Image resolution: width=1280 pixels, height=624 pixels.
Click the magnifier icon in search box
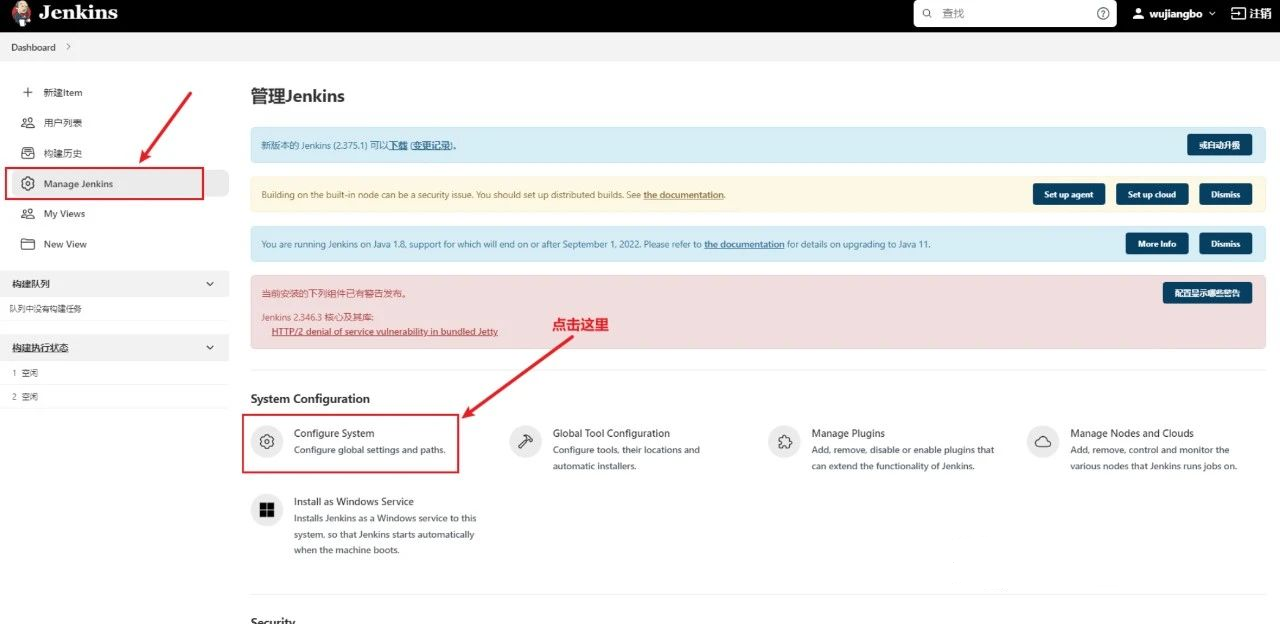coord(927,14)
